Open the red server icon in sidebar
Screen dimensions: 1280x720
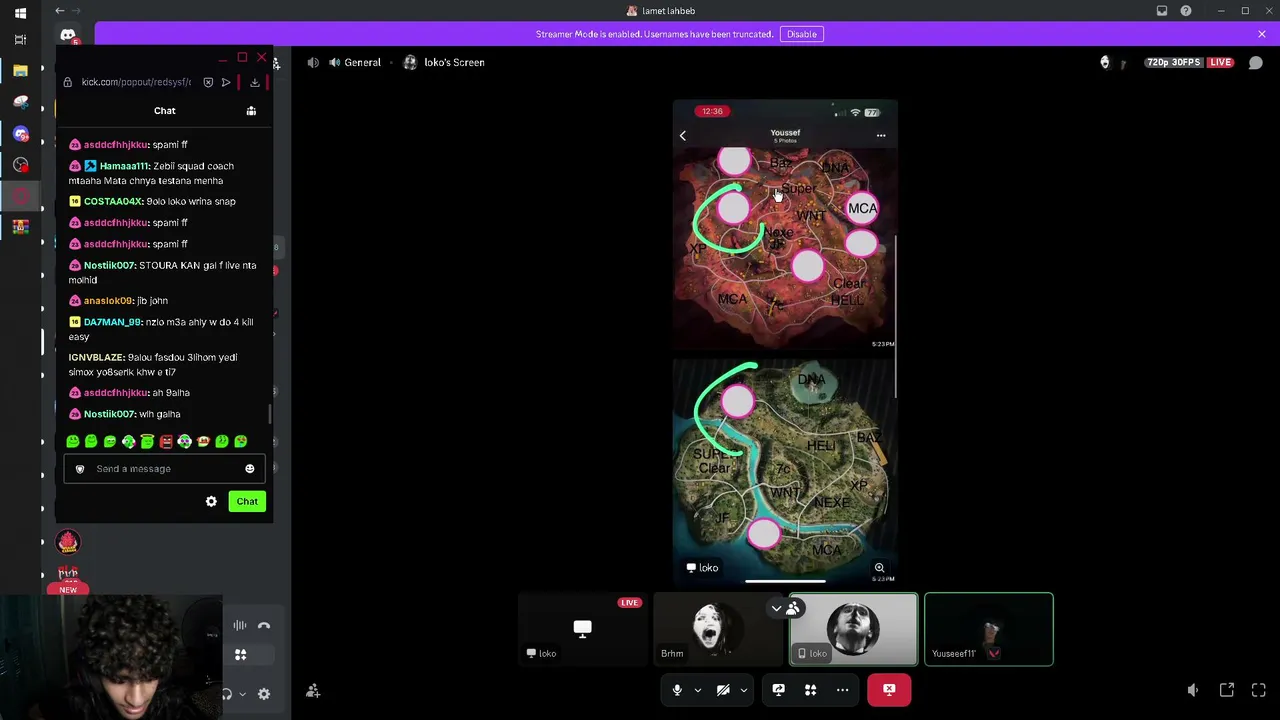(68, 543)
